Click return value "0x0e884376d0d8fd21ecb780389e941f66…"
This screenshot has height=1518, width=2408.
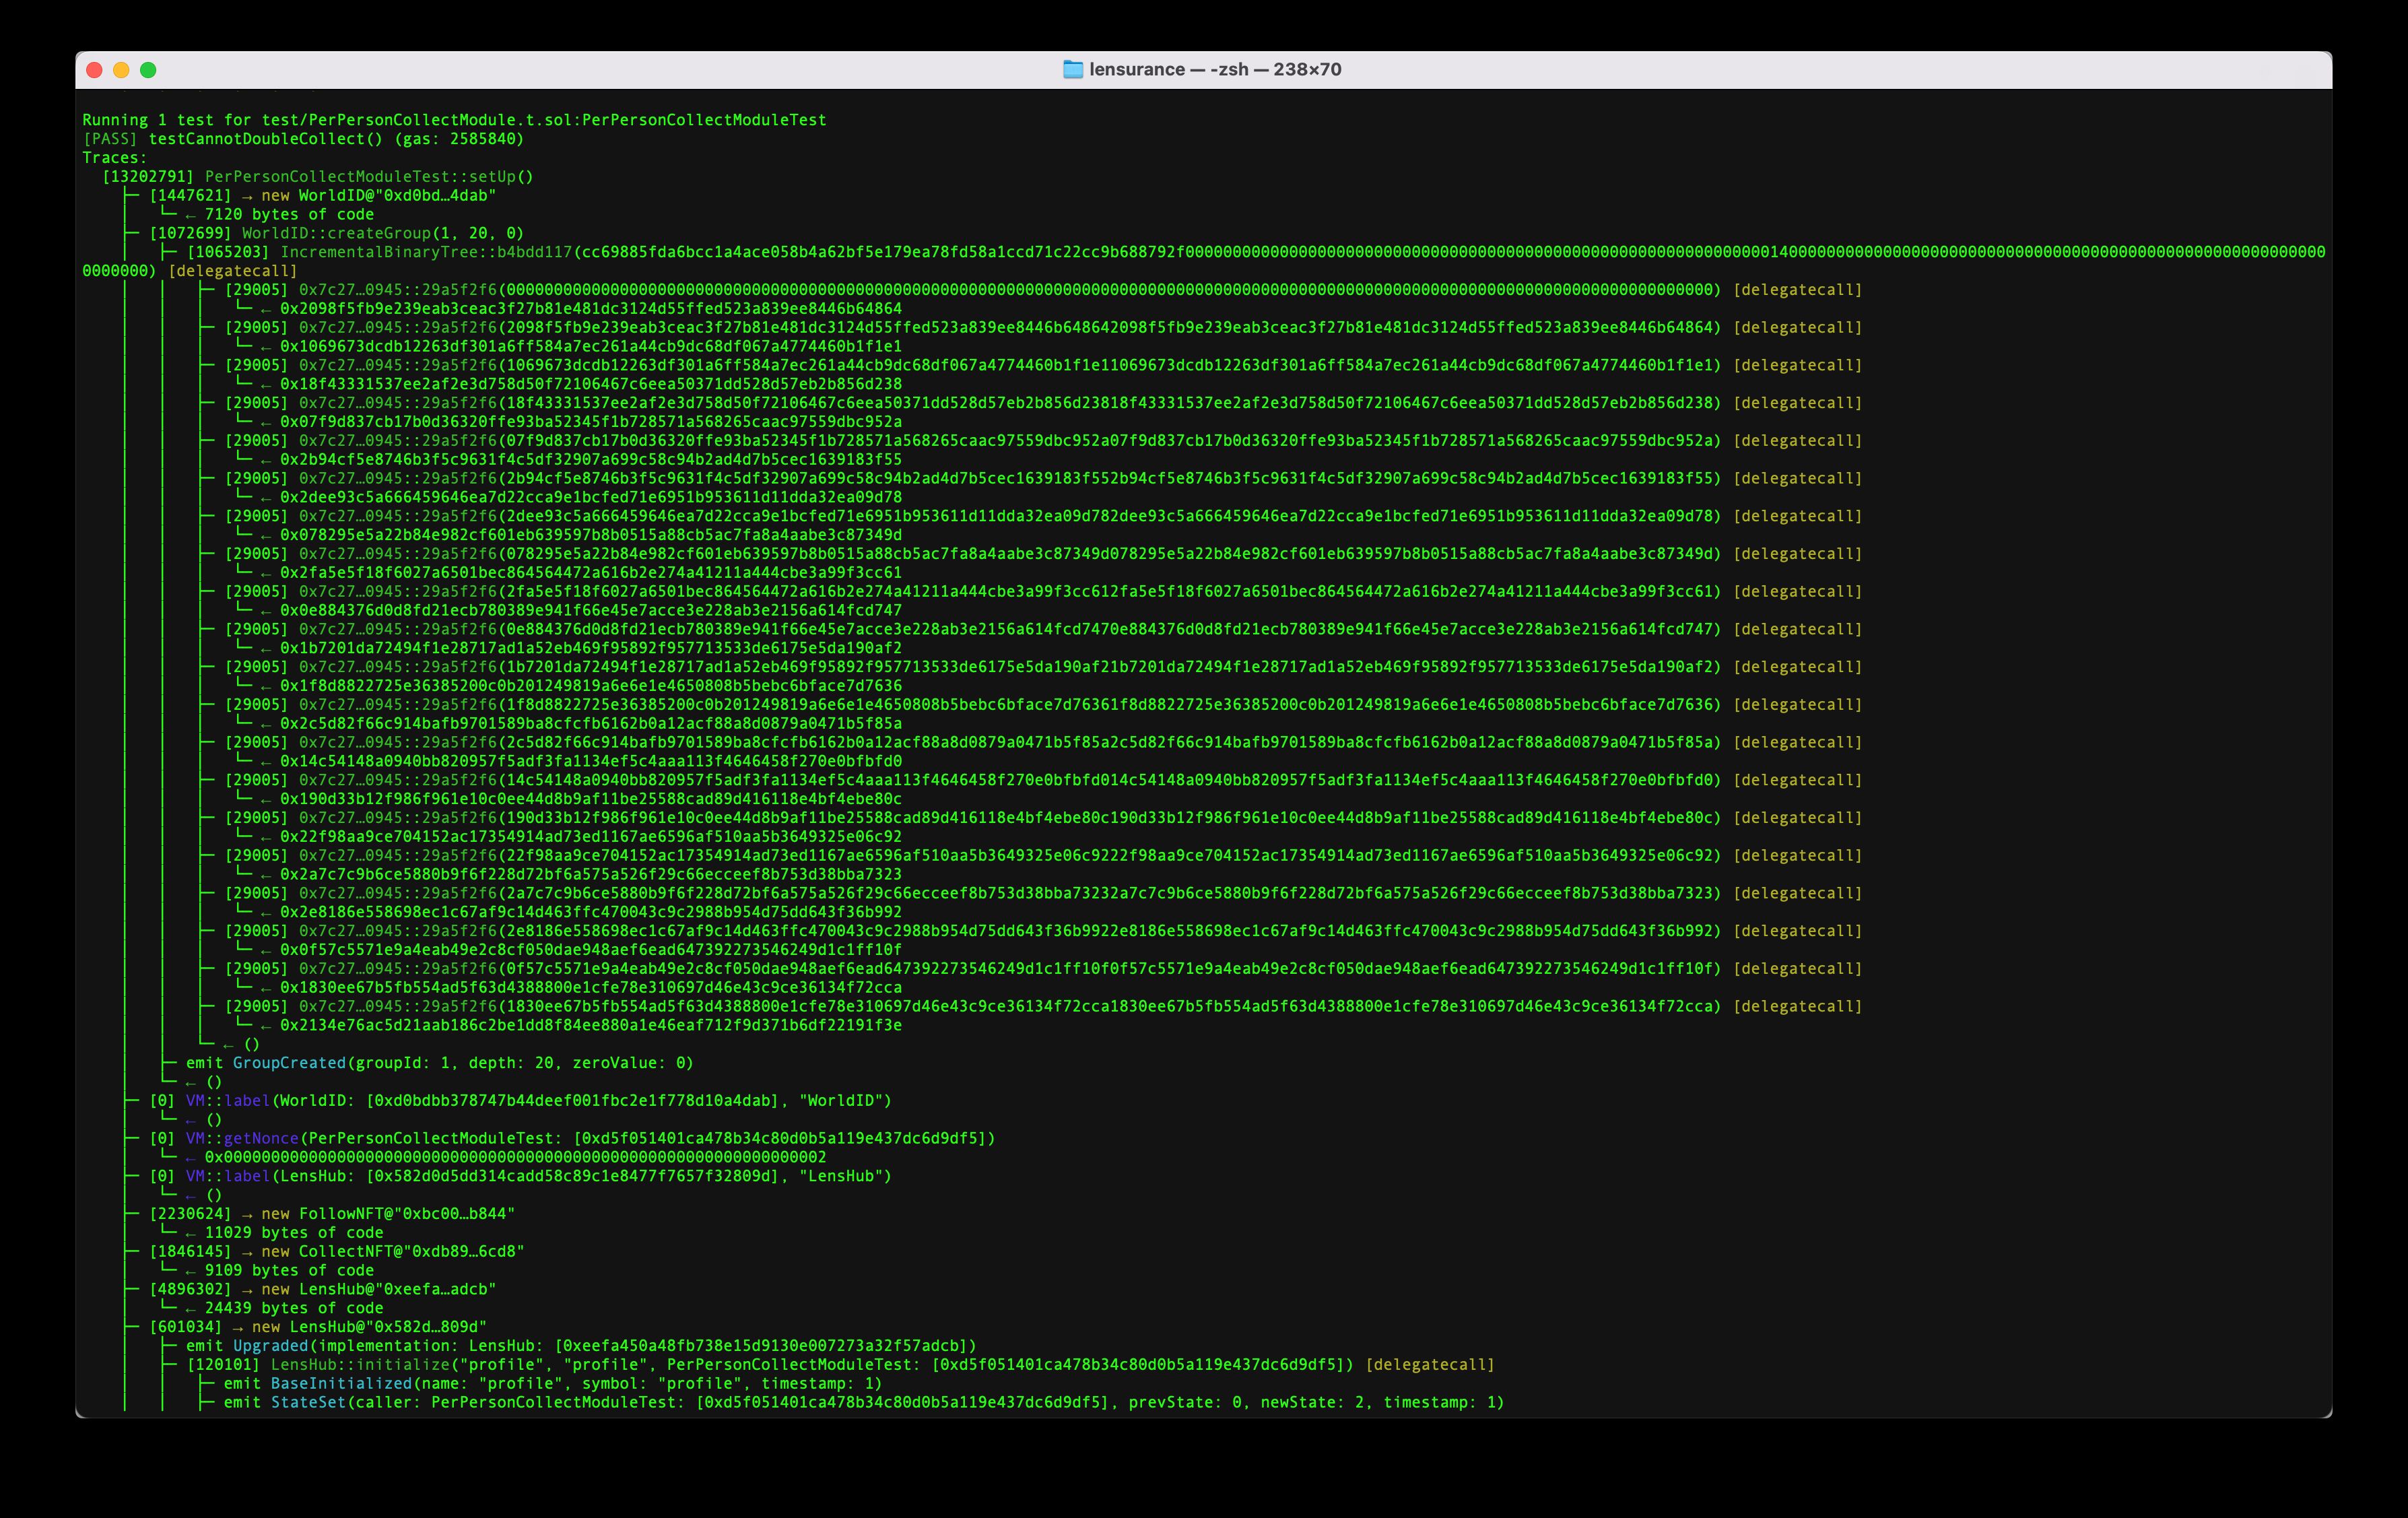pyautogui.click(x=591, y=611)
